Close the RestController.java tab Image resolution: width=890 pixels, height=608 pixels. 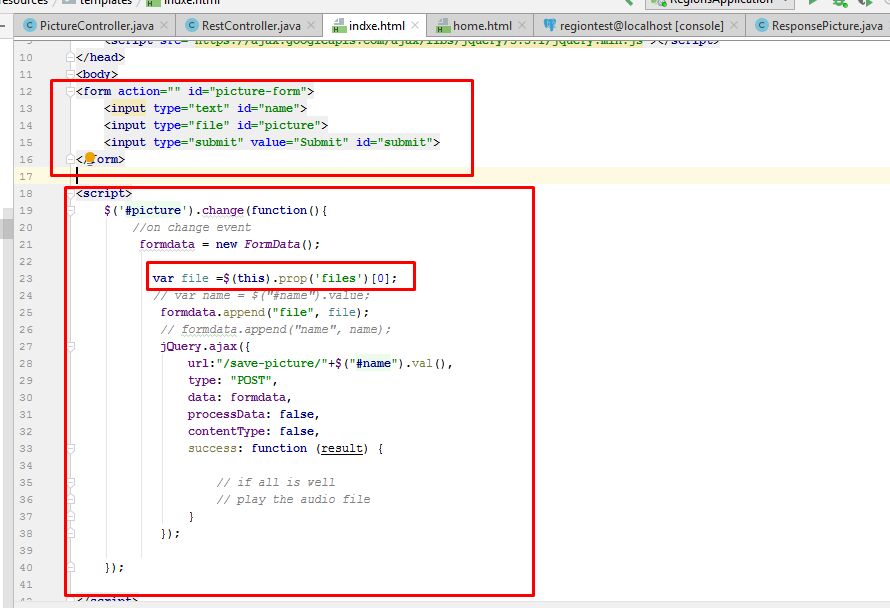310,26
